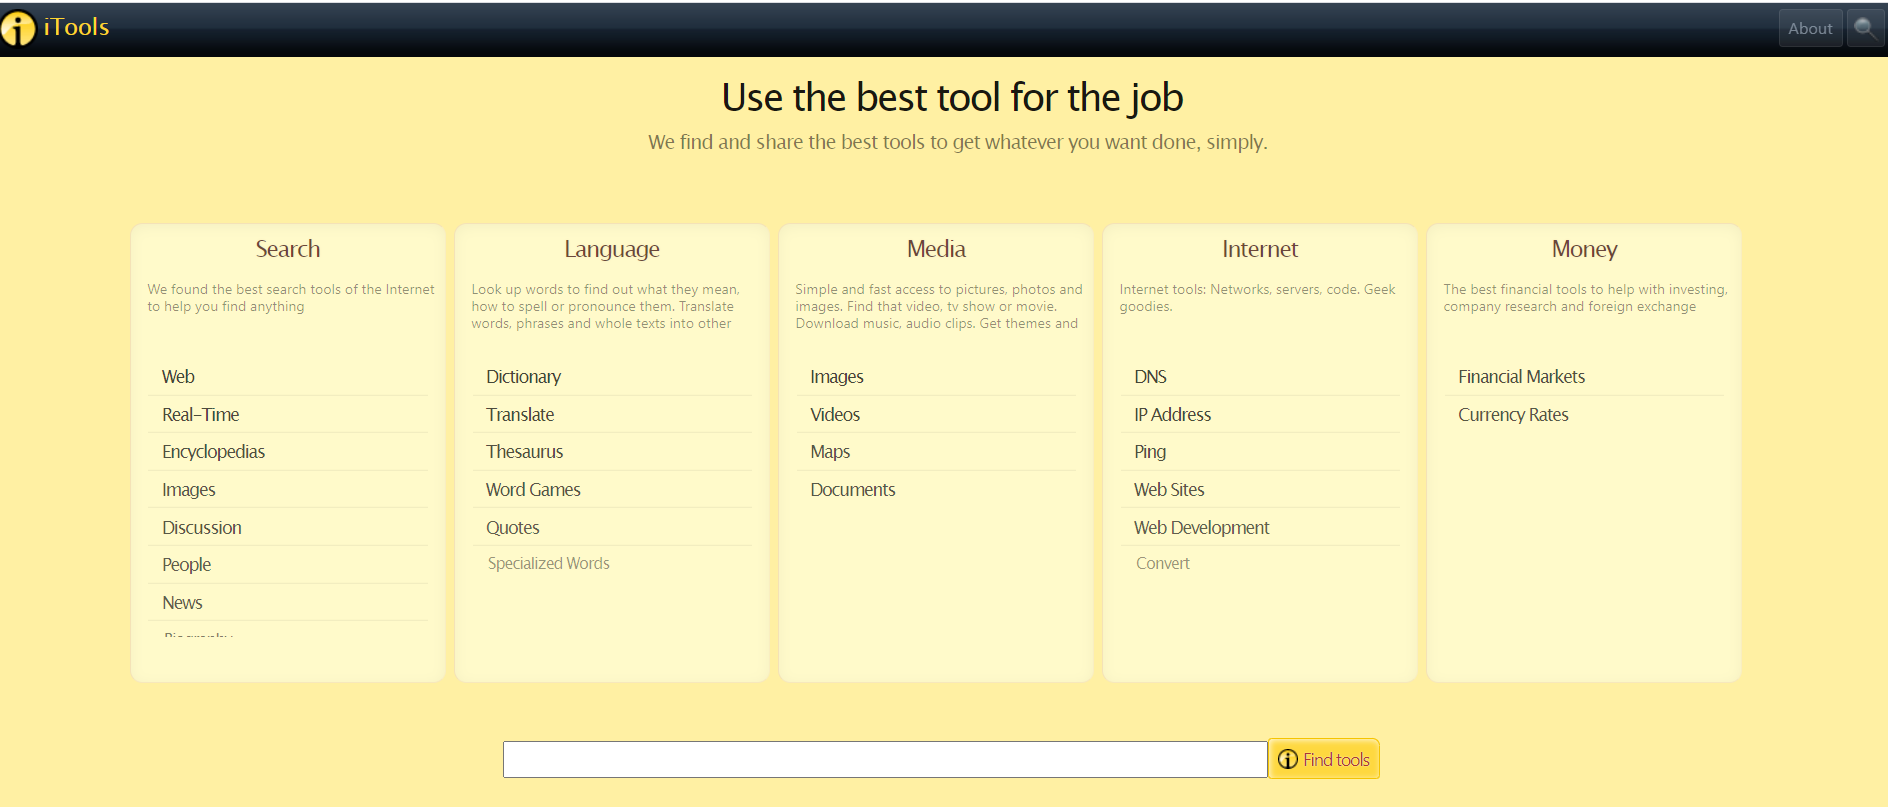Open the search magnifier icon in header

(x=1865, y=28)
